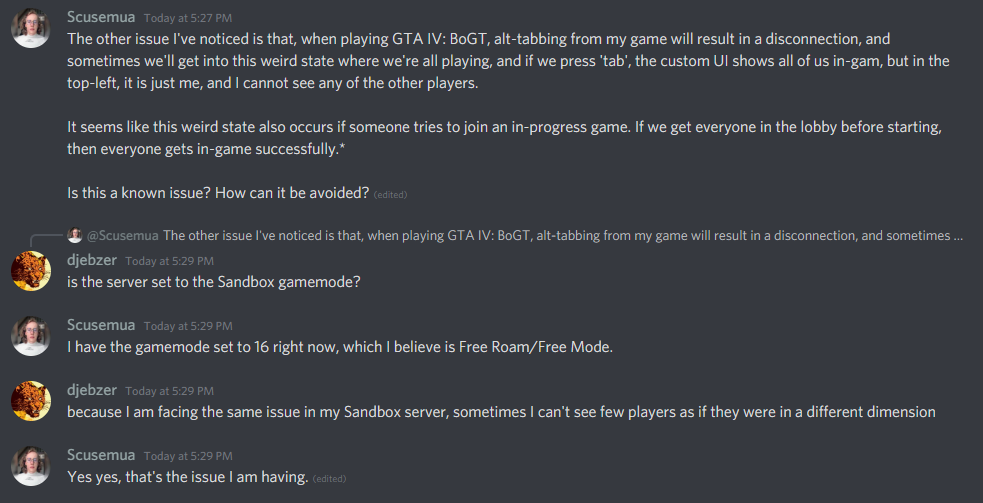Open Scusemua's avatar beside the "Yes yes" message
This screenshot has width=983, height=503.
pyautogui.click(x=31, y=466)
